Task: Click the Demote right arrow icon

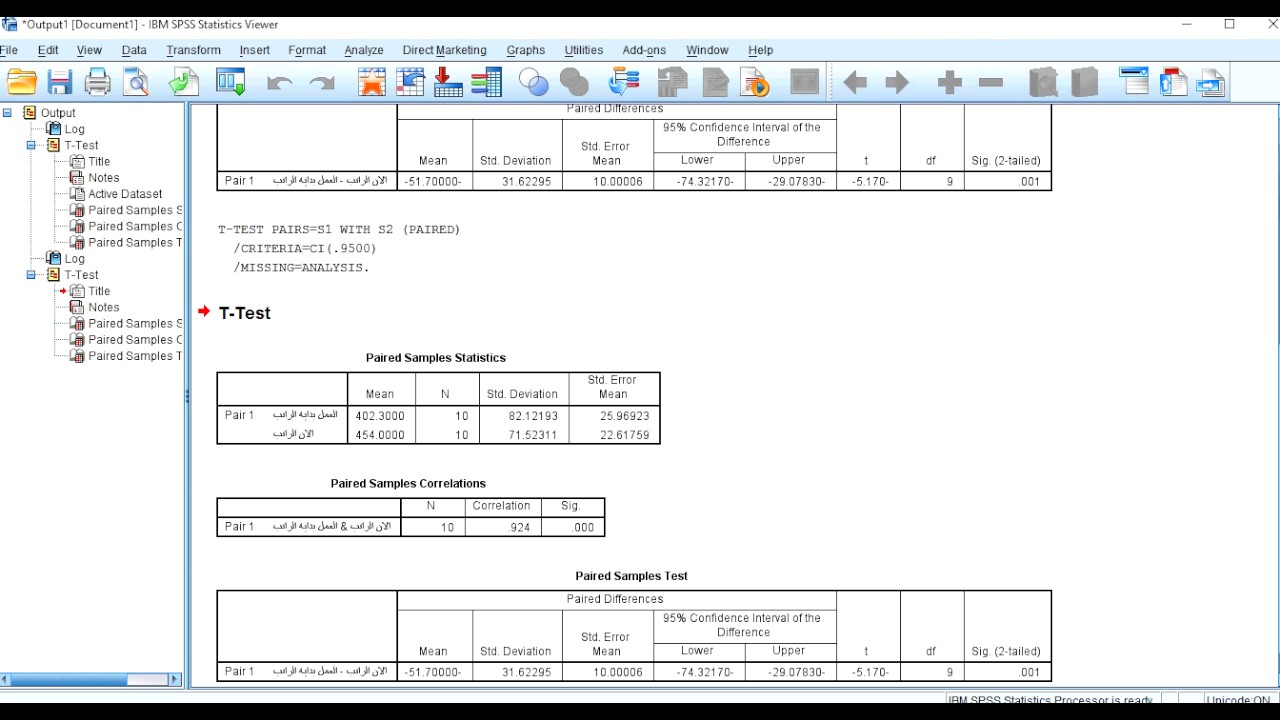Action: click(x=897, y=82)
